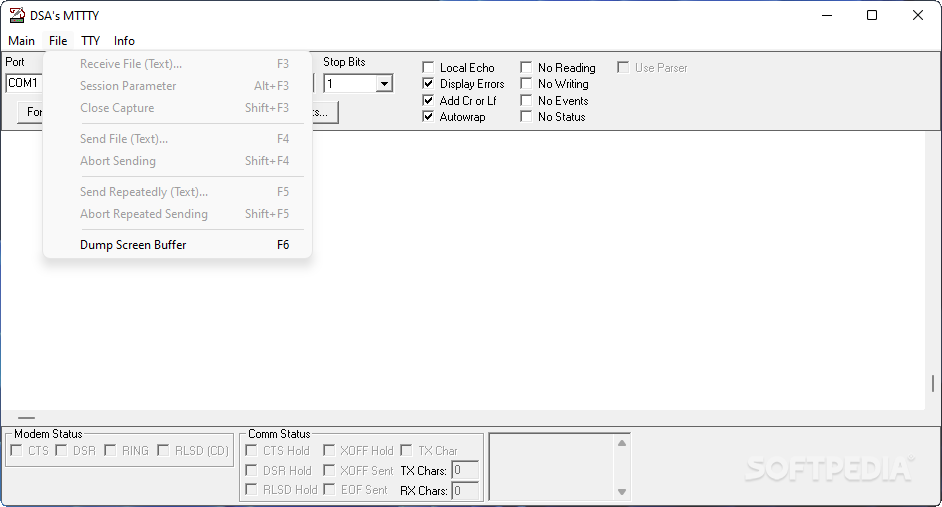Click the Abort Sending menu entry
Image resolution: width=942 pixels, height=507 pixels.
pos(177,161)
